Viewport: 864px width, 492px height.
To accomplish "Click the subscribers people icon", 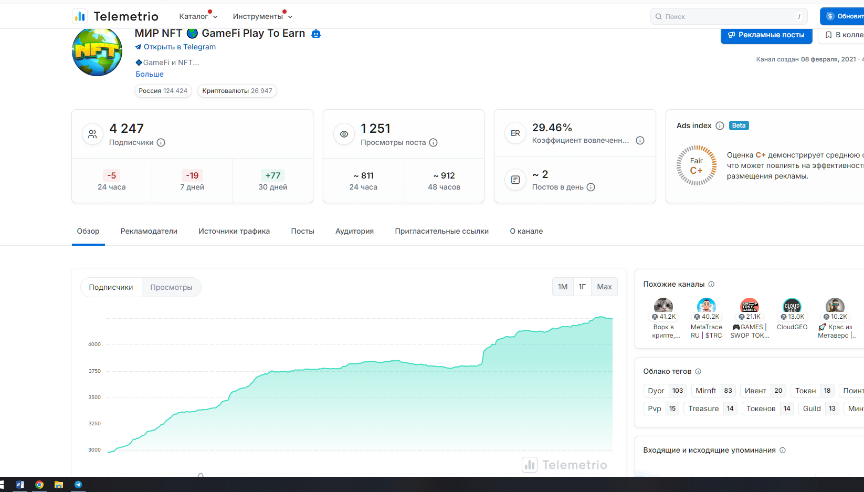I will [93, 134].
